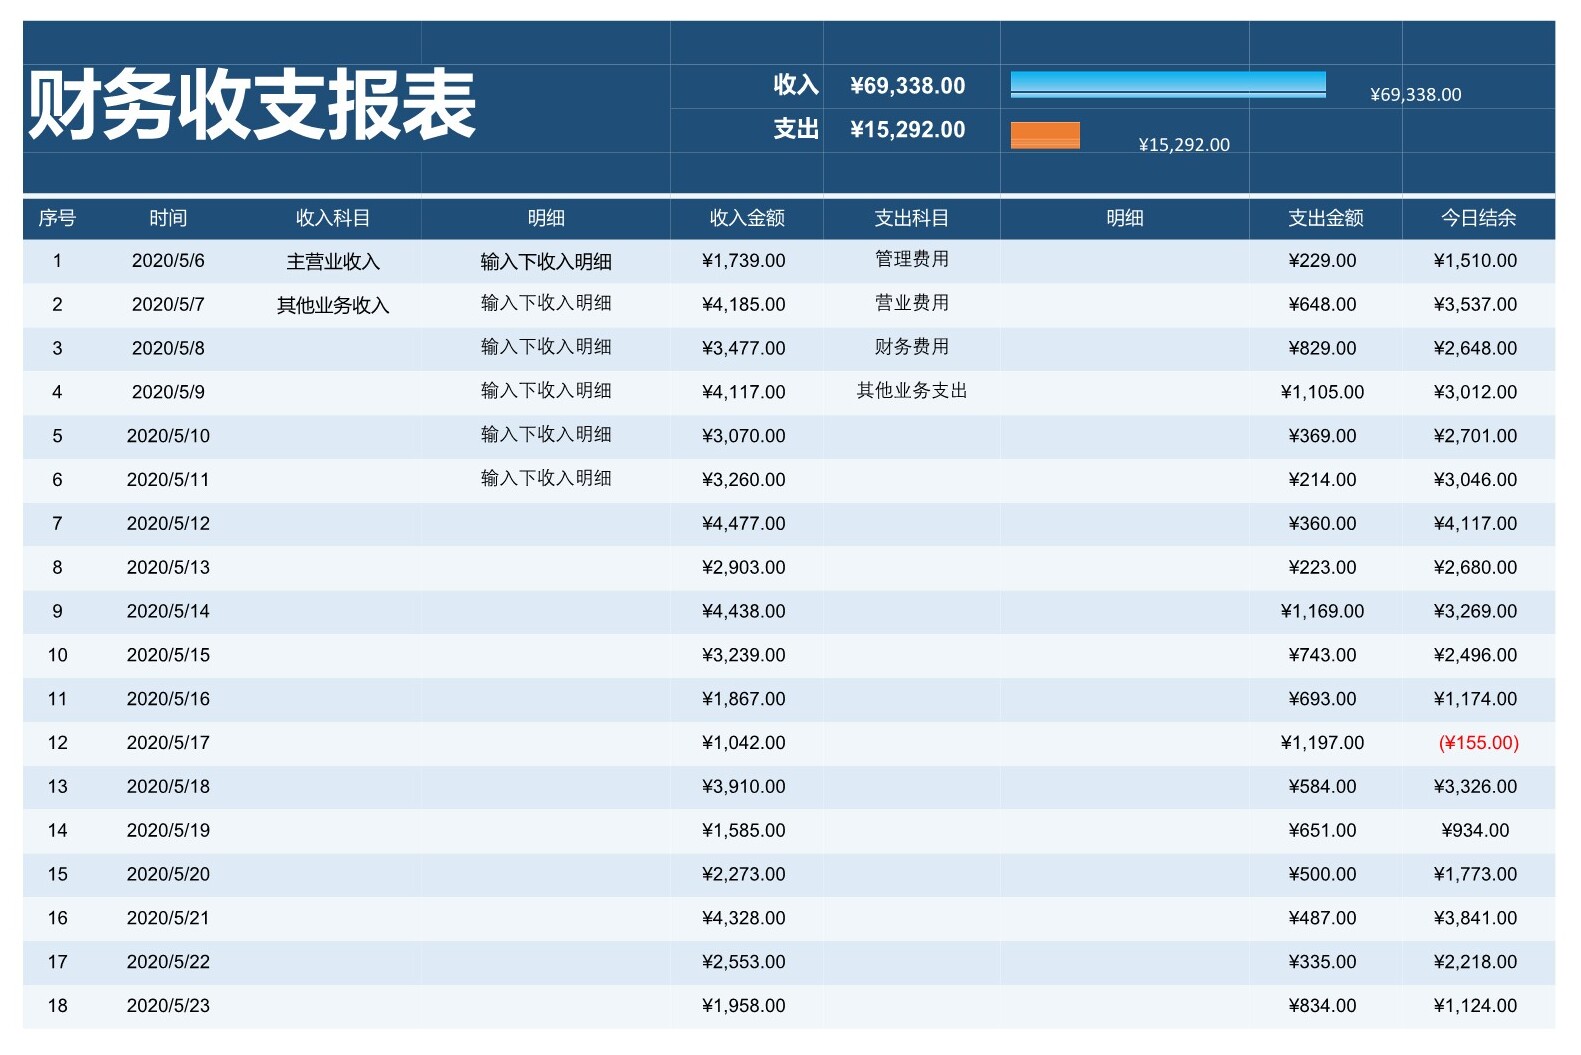Click the 其他业务收入 cell
This screenshot has height=1055, width=1581.
(333, 306)
